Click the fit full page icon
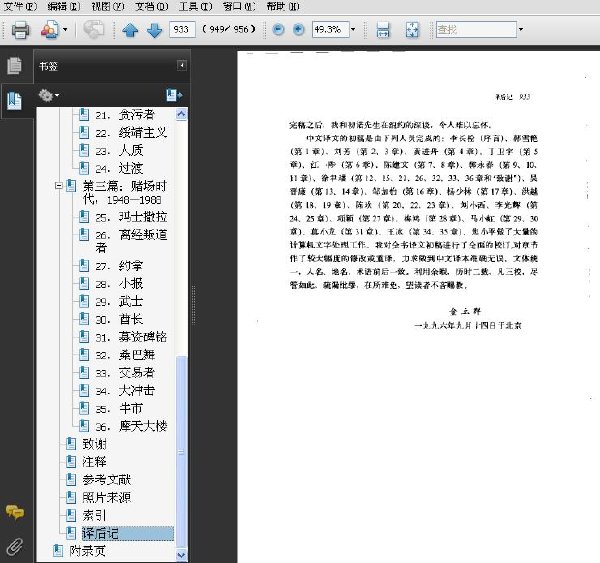This screenshot has width=600, height=563. click(412, 30)
